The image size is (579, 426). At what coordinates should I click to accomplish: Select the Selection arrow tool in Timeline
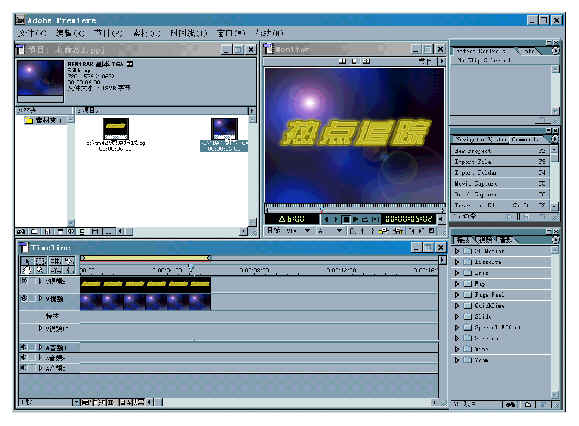coord(28,261)
